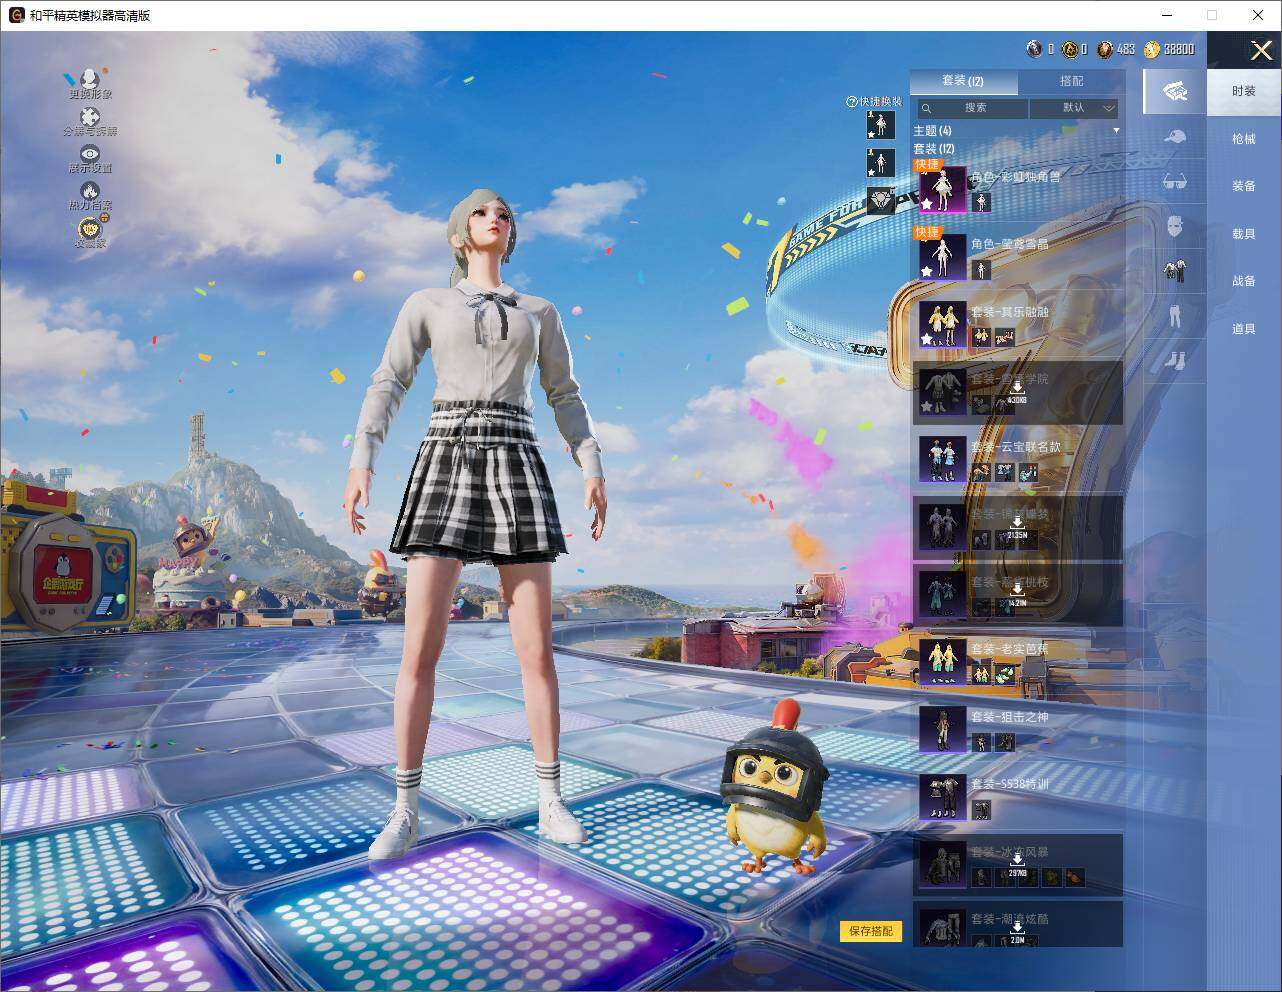Select the shoes and socks category icon
Screen dimensions: 1282x992
[x=1175, y=360]
